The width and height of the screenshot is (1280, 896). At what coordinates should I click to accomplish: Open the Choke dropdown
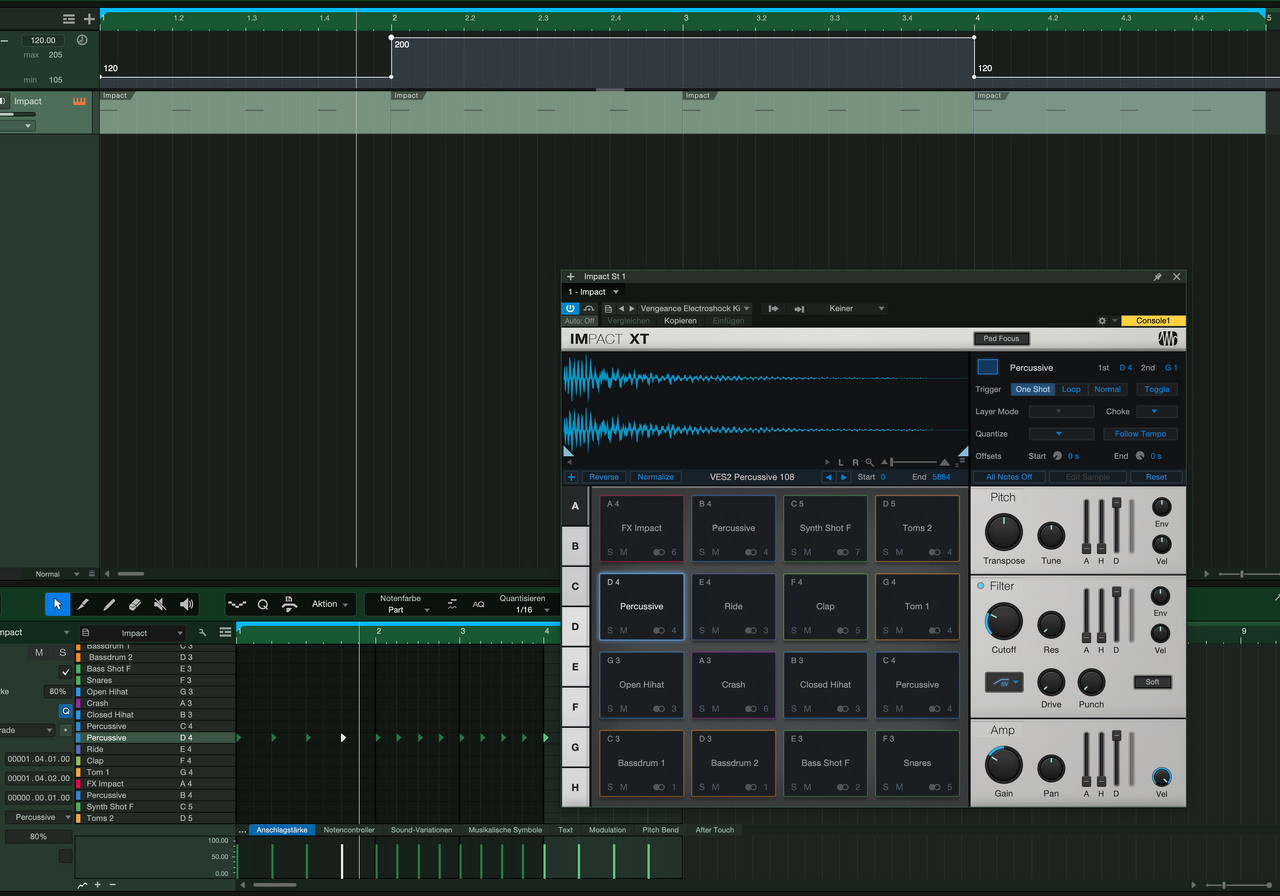coord(1156,411)
